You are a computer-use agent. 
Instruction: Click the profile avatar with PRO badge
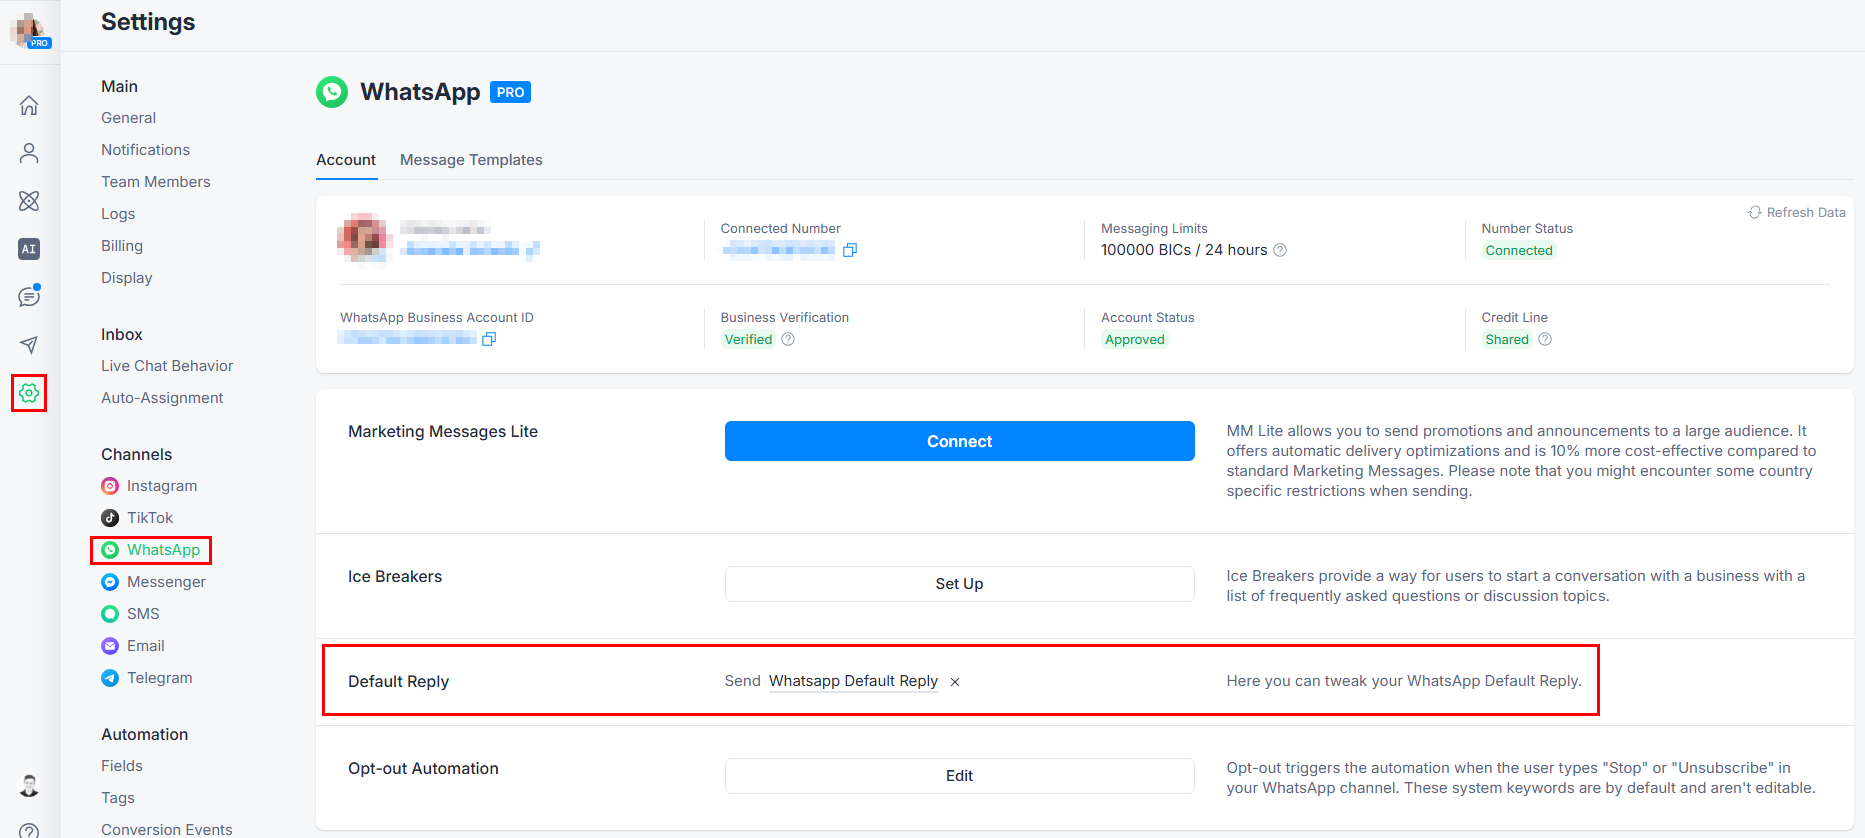pos(30,30)
